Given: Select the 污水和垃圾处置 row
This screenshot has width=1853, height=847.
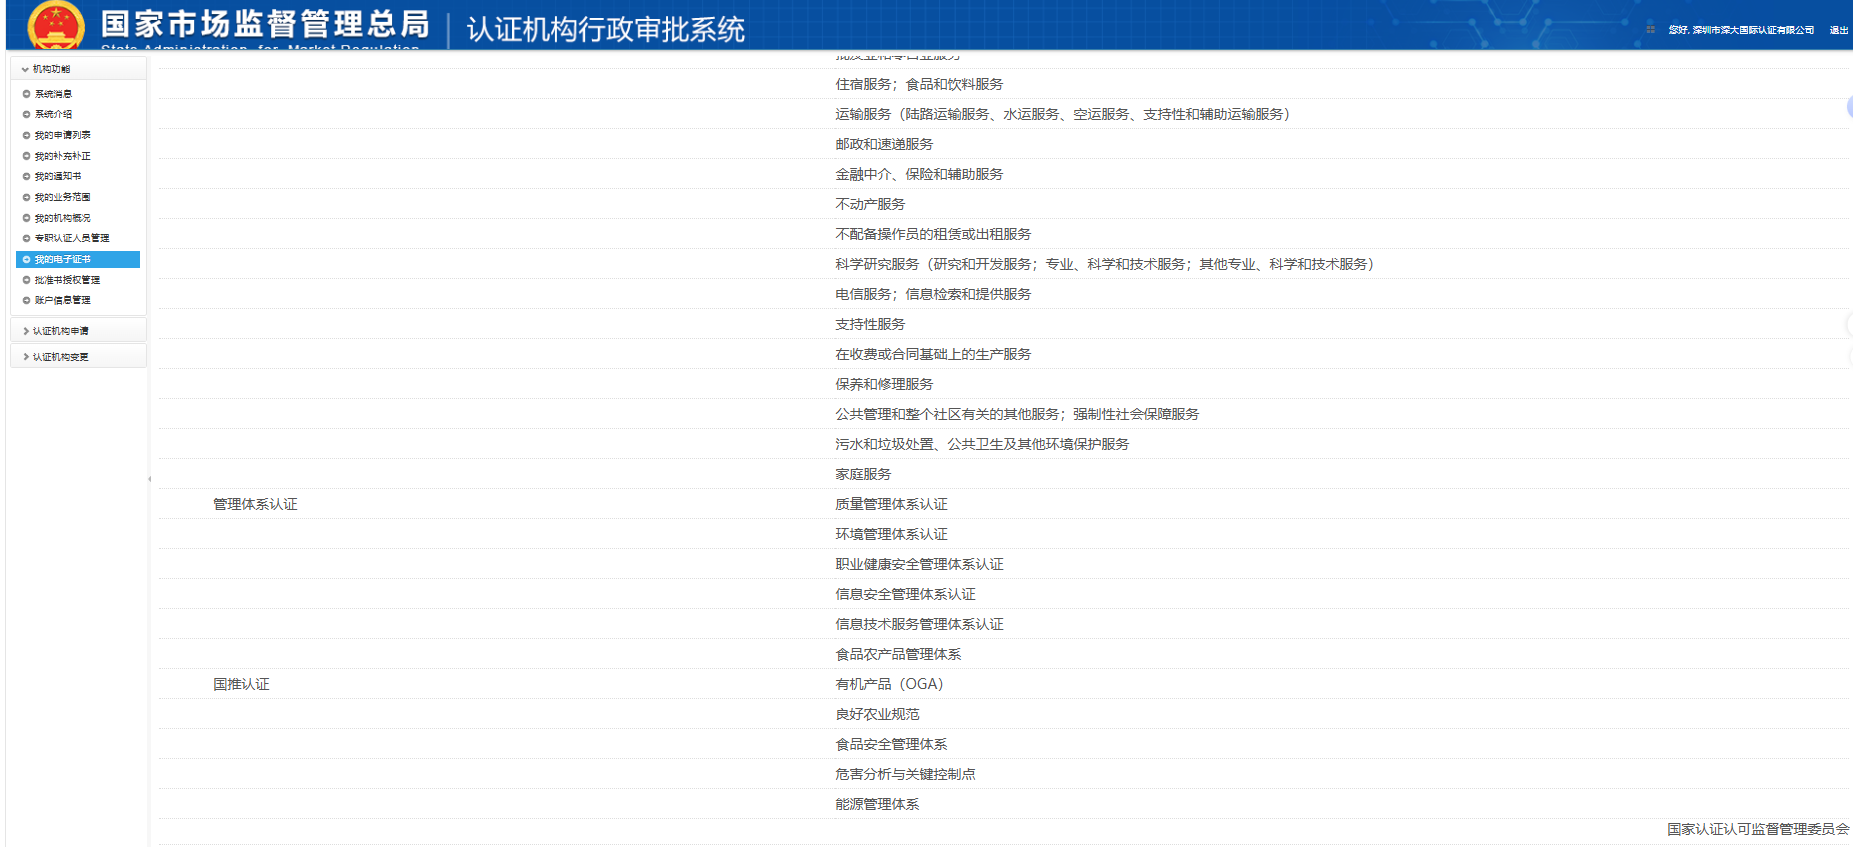Looking at the screenshot, I should pos(1003,444).
